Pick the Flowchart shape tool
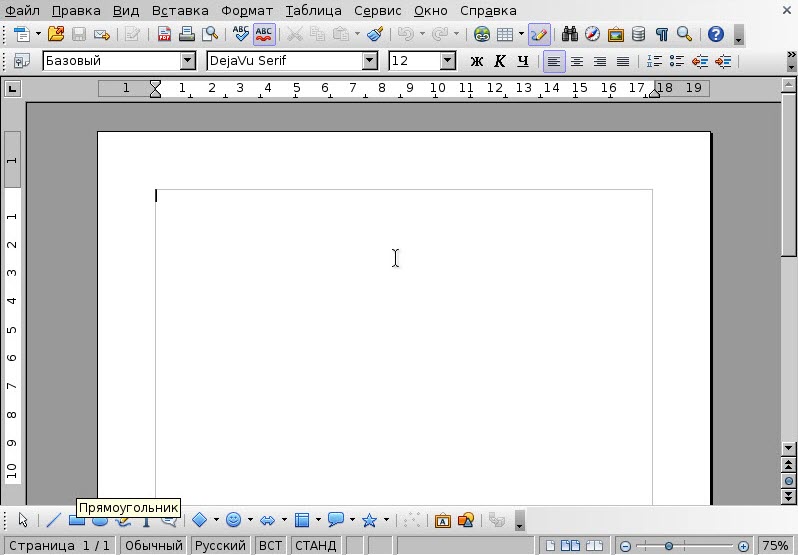The height and width of the screenshot is (555, 798). (x=302, y=520)
